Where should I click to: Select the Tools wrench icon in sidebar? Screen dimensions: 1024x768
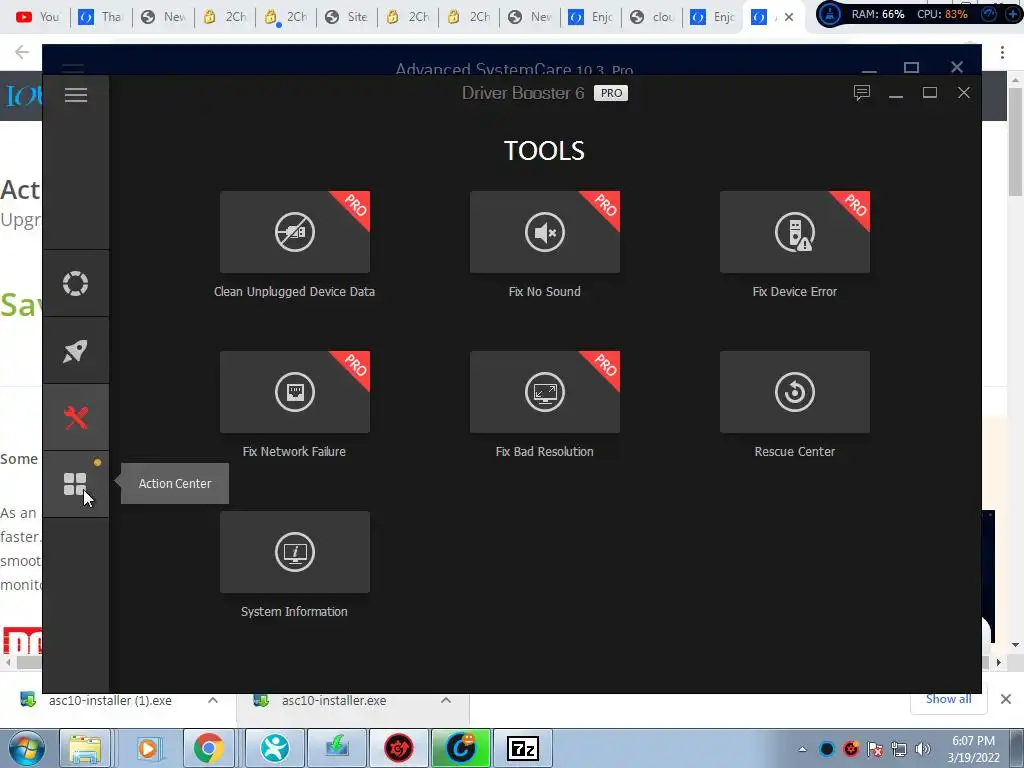coord(75,417)
